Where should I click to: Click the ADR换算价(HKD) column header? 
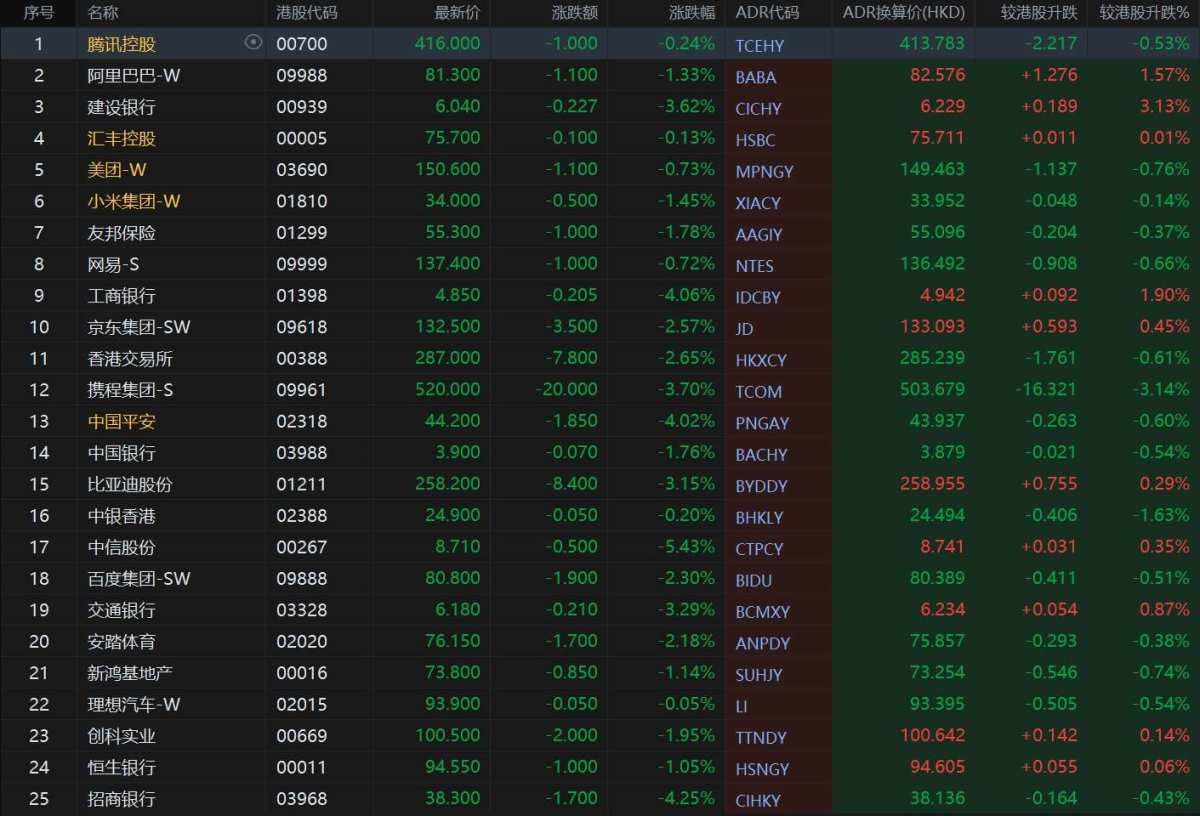tap(904, 13)
